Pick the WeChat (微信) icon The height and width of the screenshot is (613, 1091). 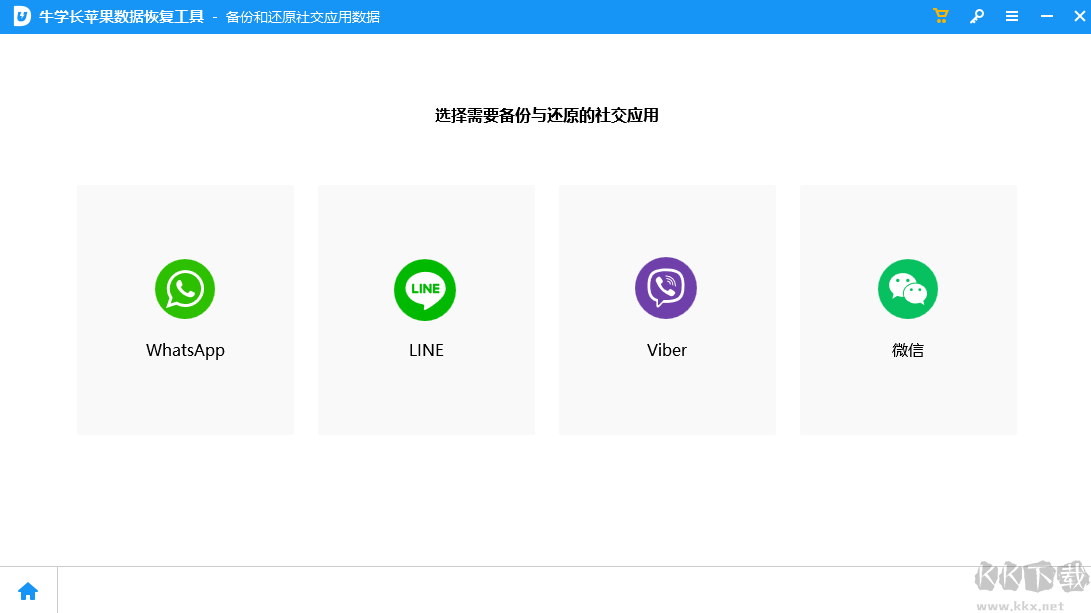908,289
